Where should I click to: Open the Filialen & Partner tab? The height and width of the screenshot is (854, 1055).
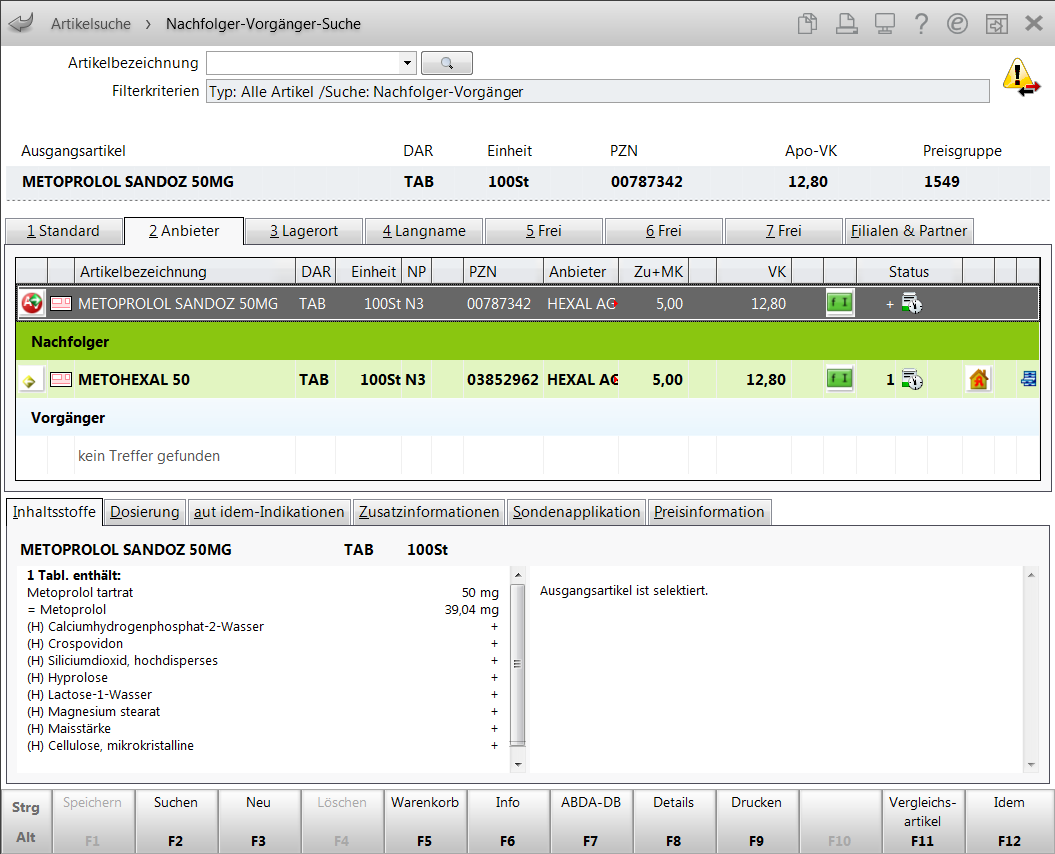(x=909, y=231)
